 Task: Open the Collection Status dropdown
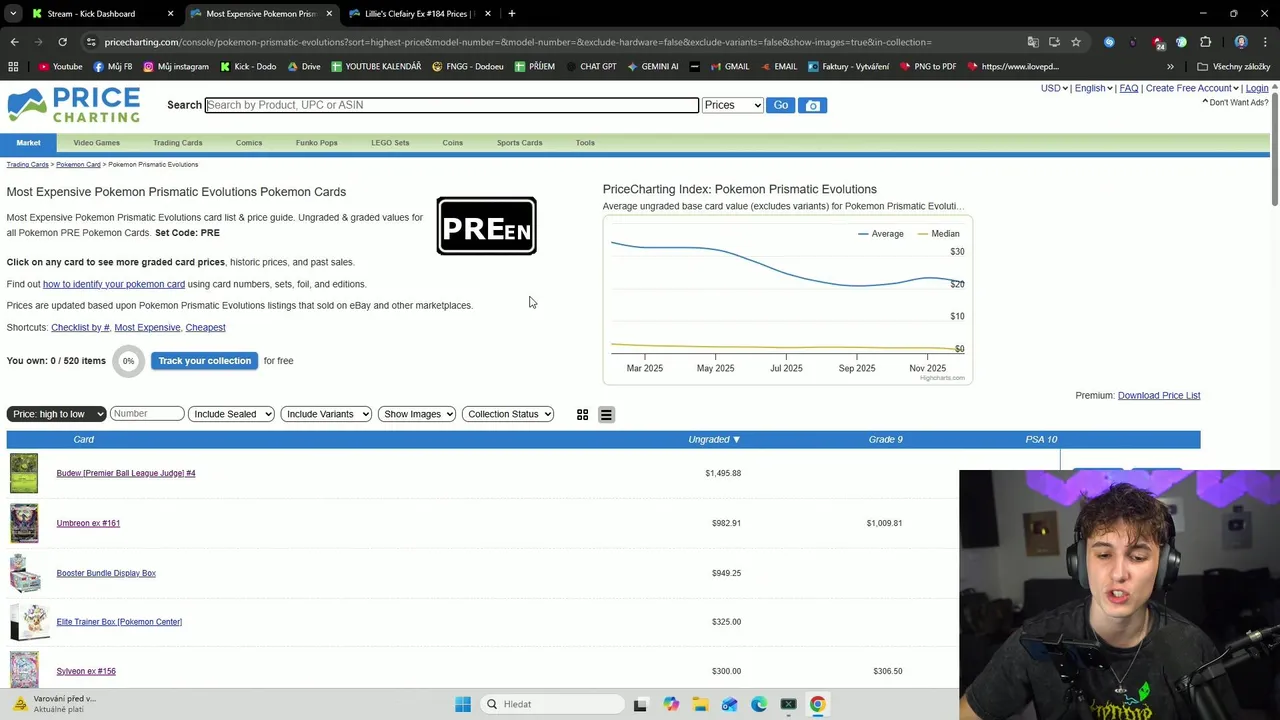(508, 414)
